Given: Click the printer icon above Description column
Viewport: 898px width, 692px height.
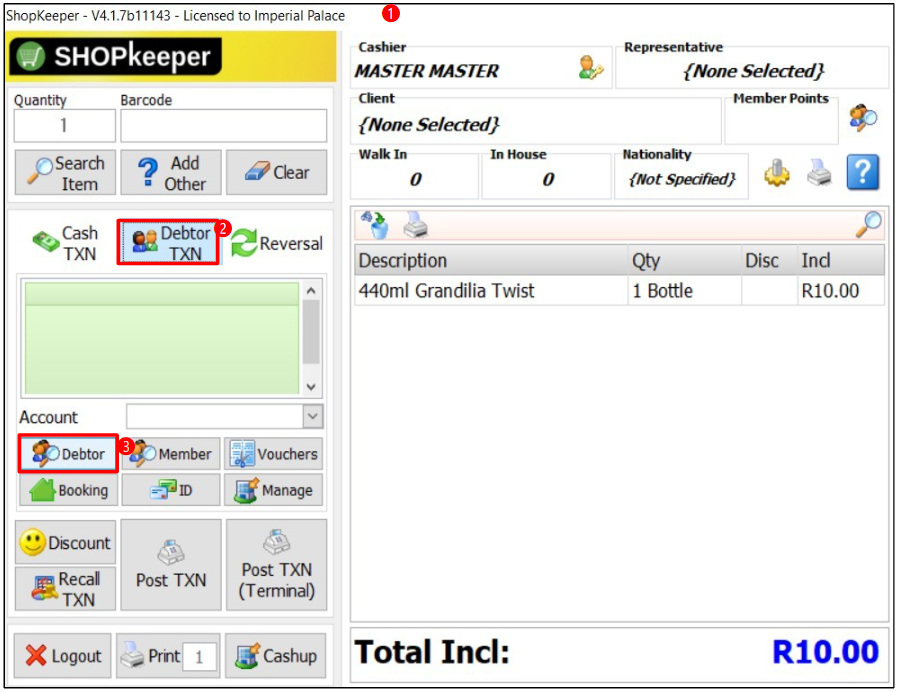Looking at the screenshot, I should tap(416, 225).
